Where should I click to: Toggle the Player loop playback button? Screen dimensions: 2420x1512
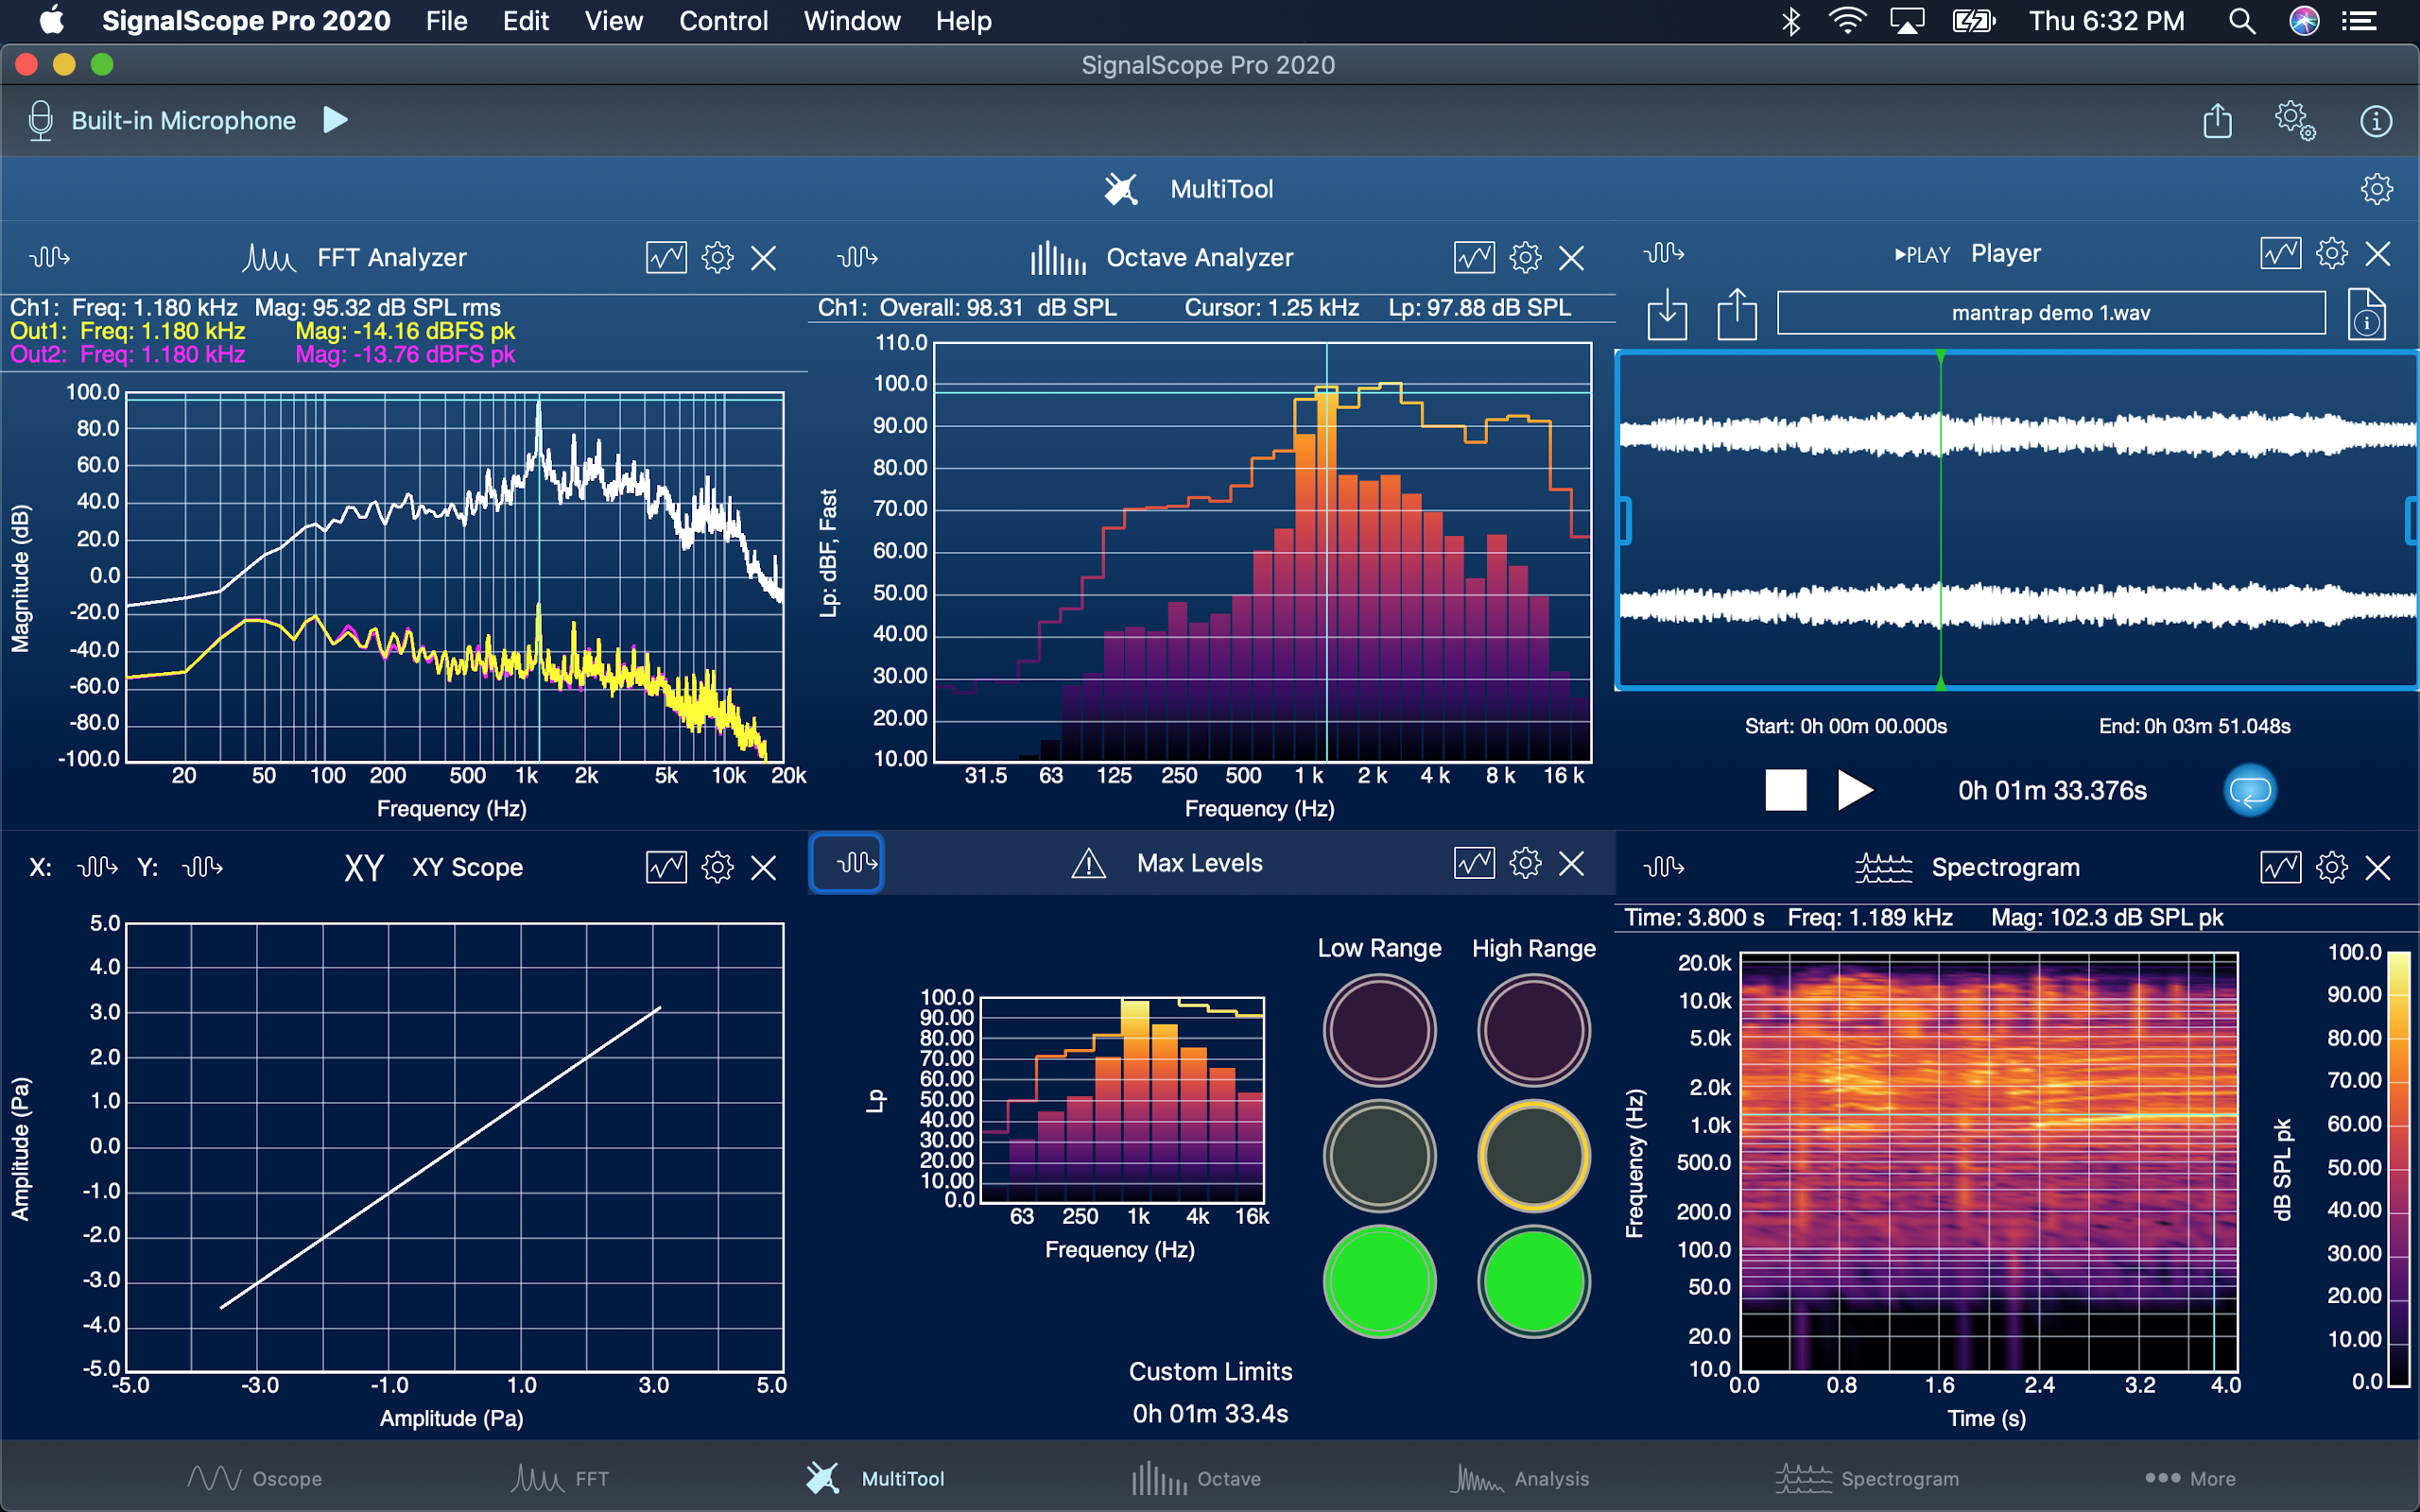[x=2250, y=791]
